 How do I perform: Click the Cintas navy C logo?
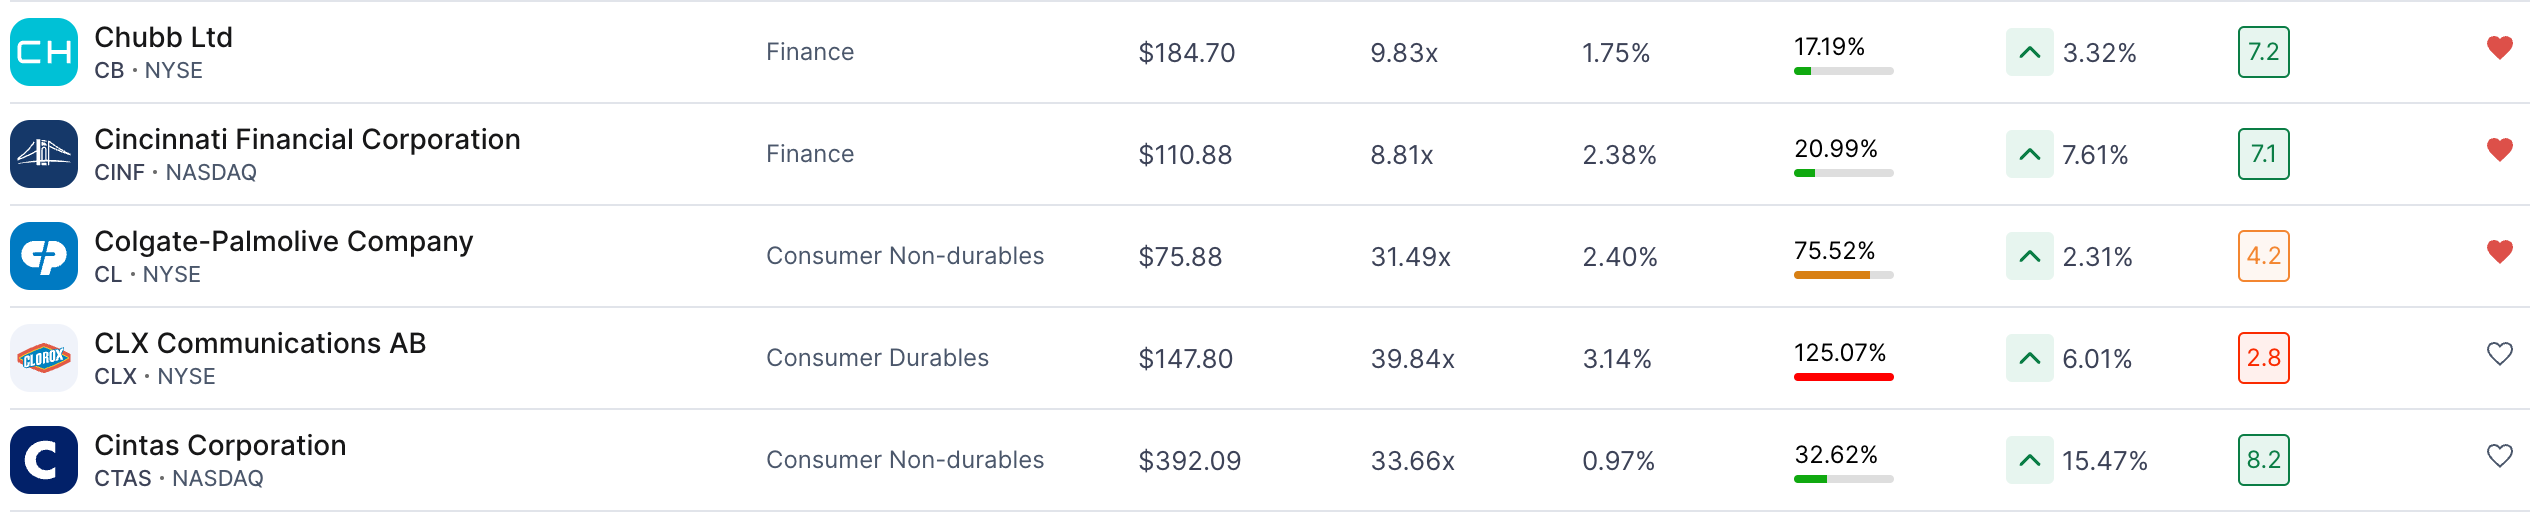pyautogui.click(x=44, y=460)
